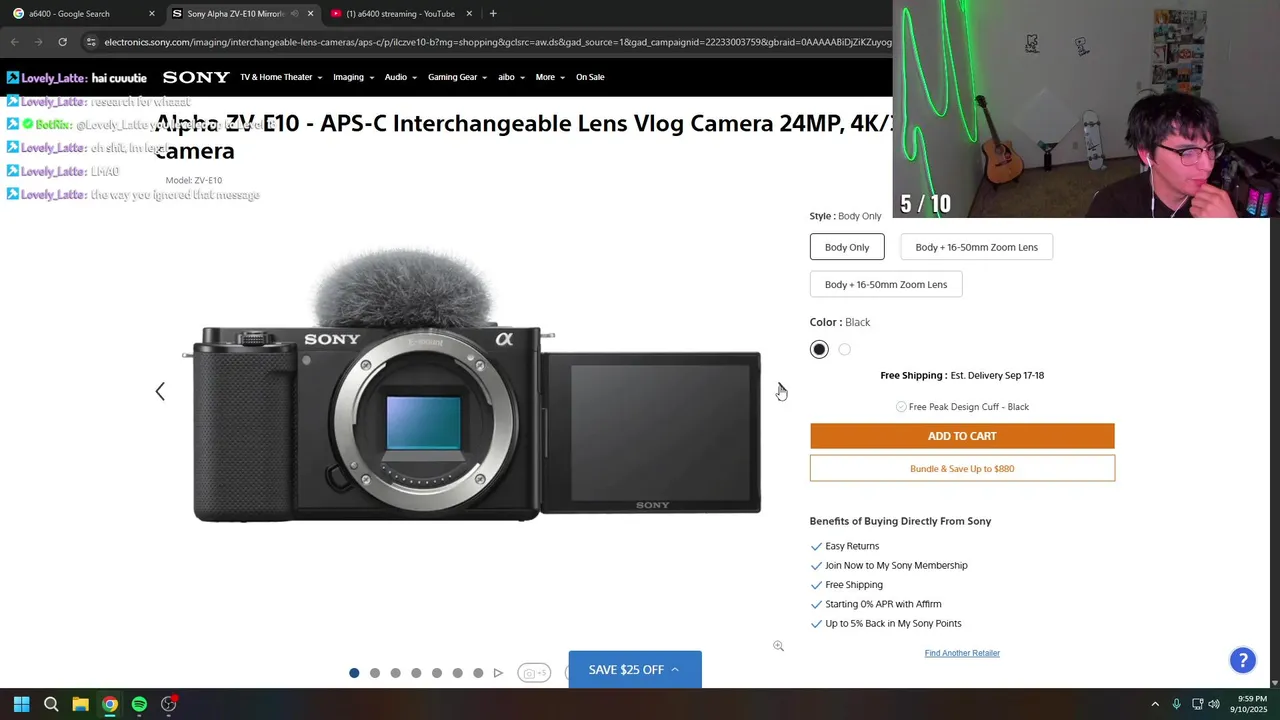This screenshot has width=1280, height=720.
Task: Show hidden system tray icons chevron
Action: [x=1155, y=704]
